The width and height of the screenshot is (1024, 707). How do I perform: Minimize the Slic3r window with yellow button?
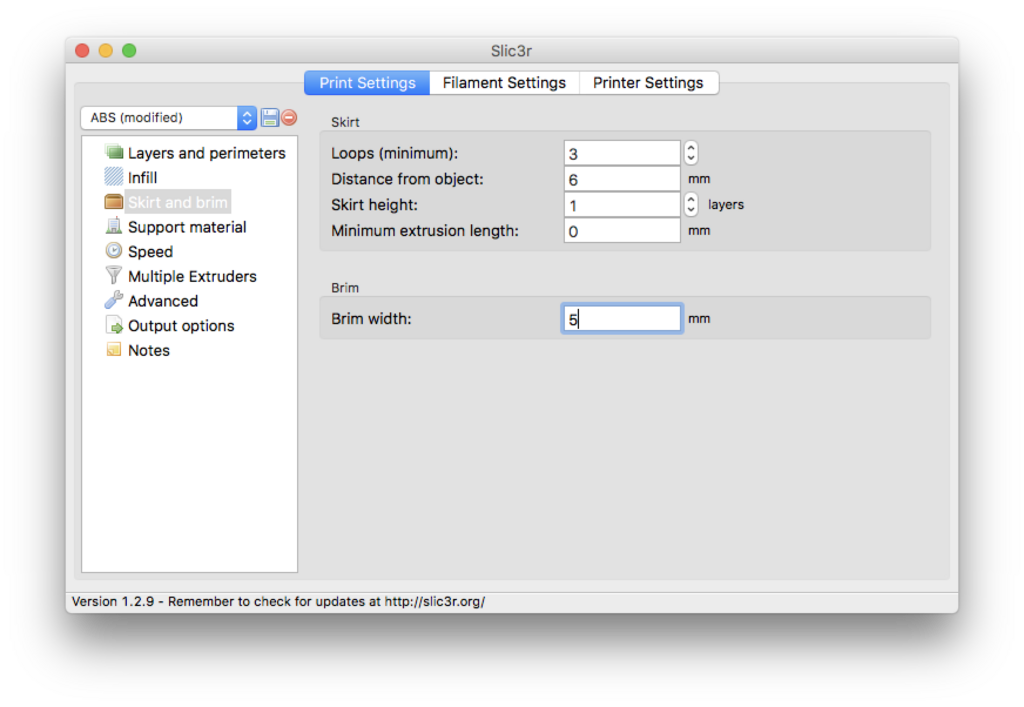[x=106, y=50]
